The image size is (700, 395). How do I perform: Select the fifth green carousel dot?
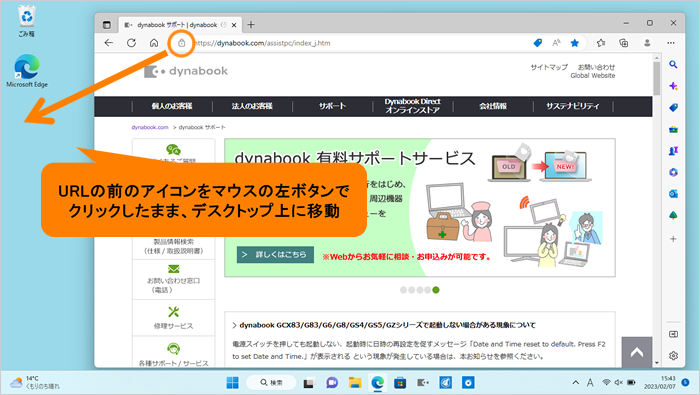(x=436, y=290)
